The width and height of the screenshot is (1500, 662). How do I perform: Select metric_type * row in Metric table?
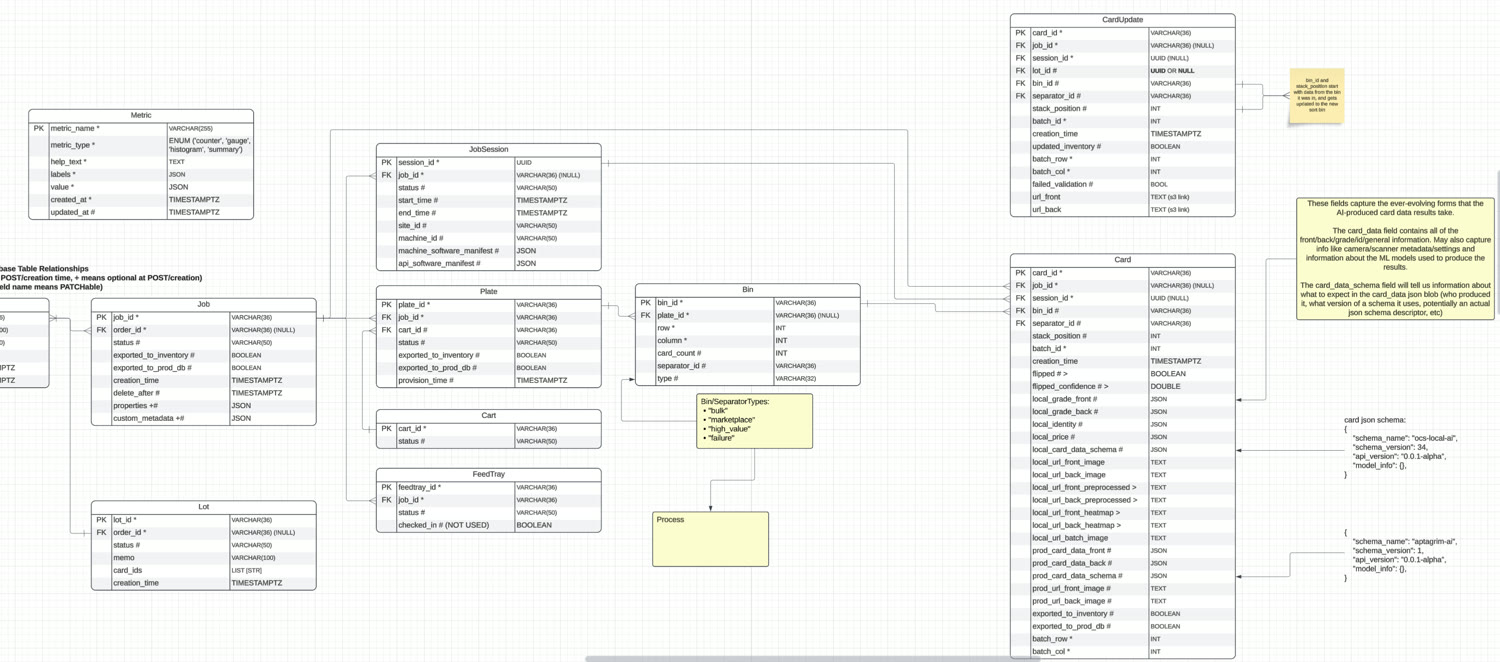pyautogui.click(x=141, y=145)
